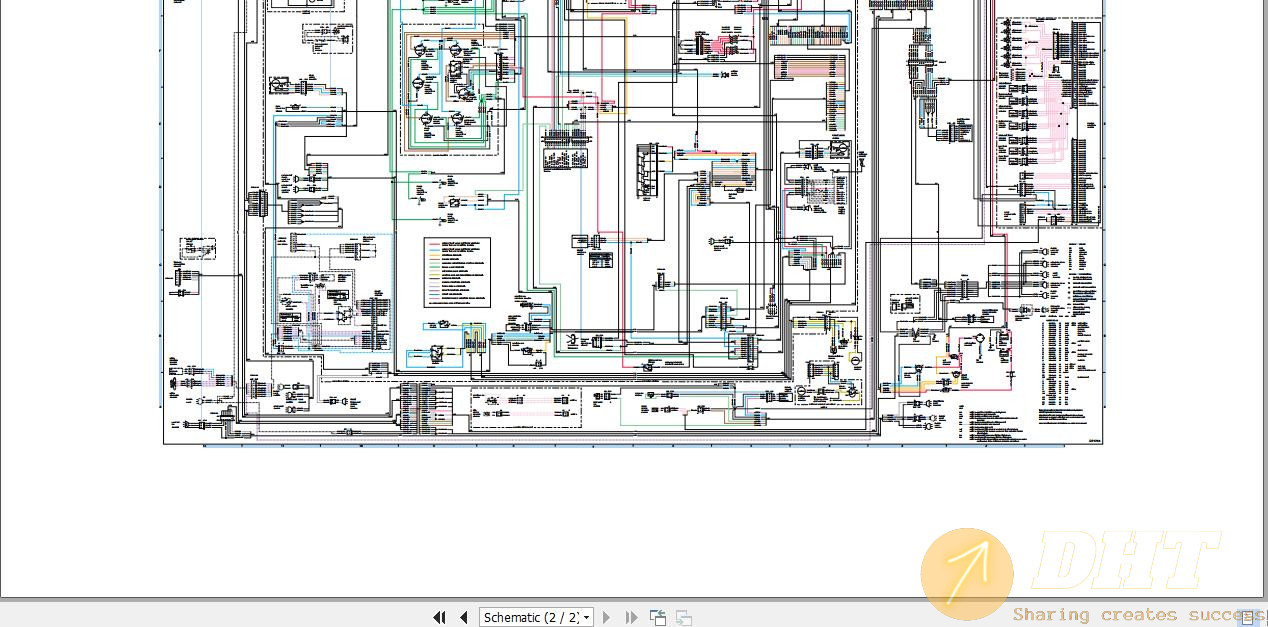This screenshot has height=627, width=1268.
Task: Jump to the first schematic page
Action: 439,617
